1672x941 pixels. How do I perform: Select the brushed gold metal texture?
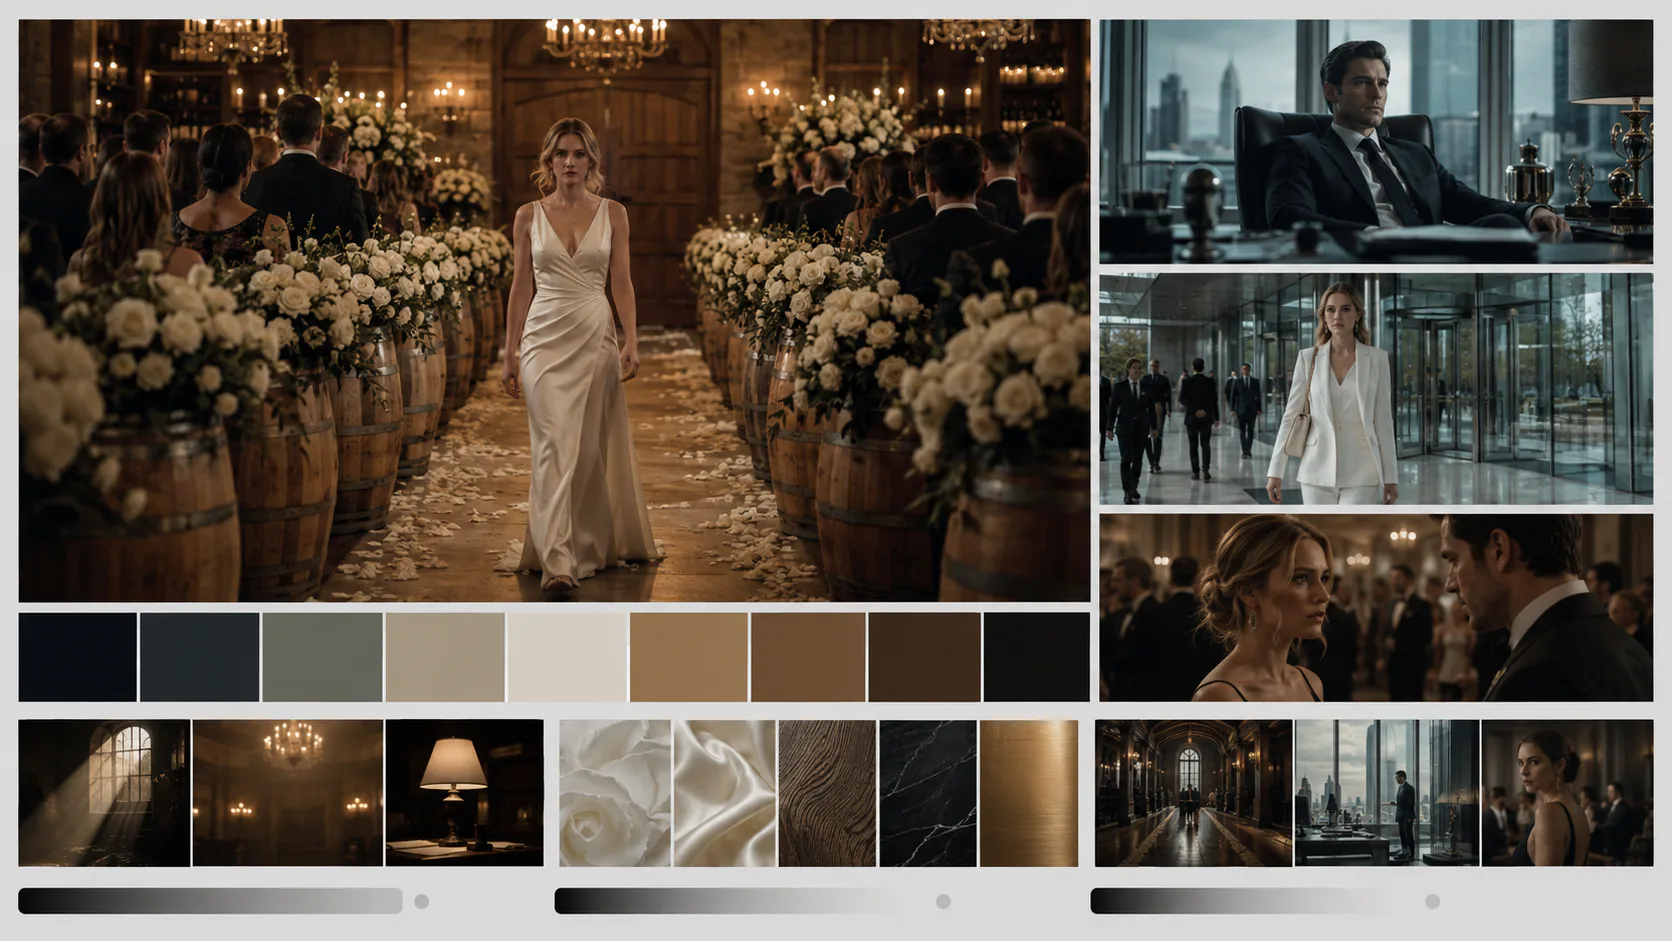[1029, 793]
